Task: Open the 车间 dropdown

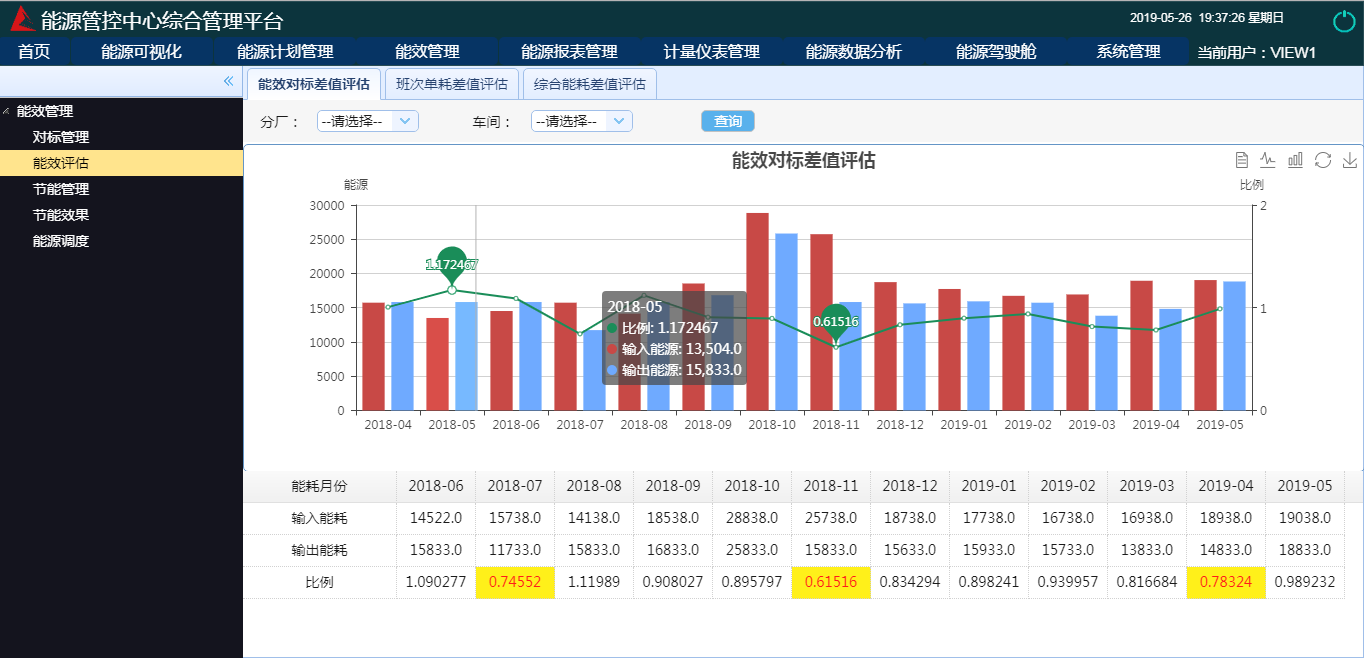Action: [582, 121]
